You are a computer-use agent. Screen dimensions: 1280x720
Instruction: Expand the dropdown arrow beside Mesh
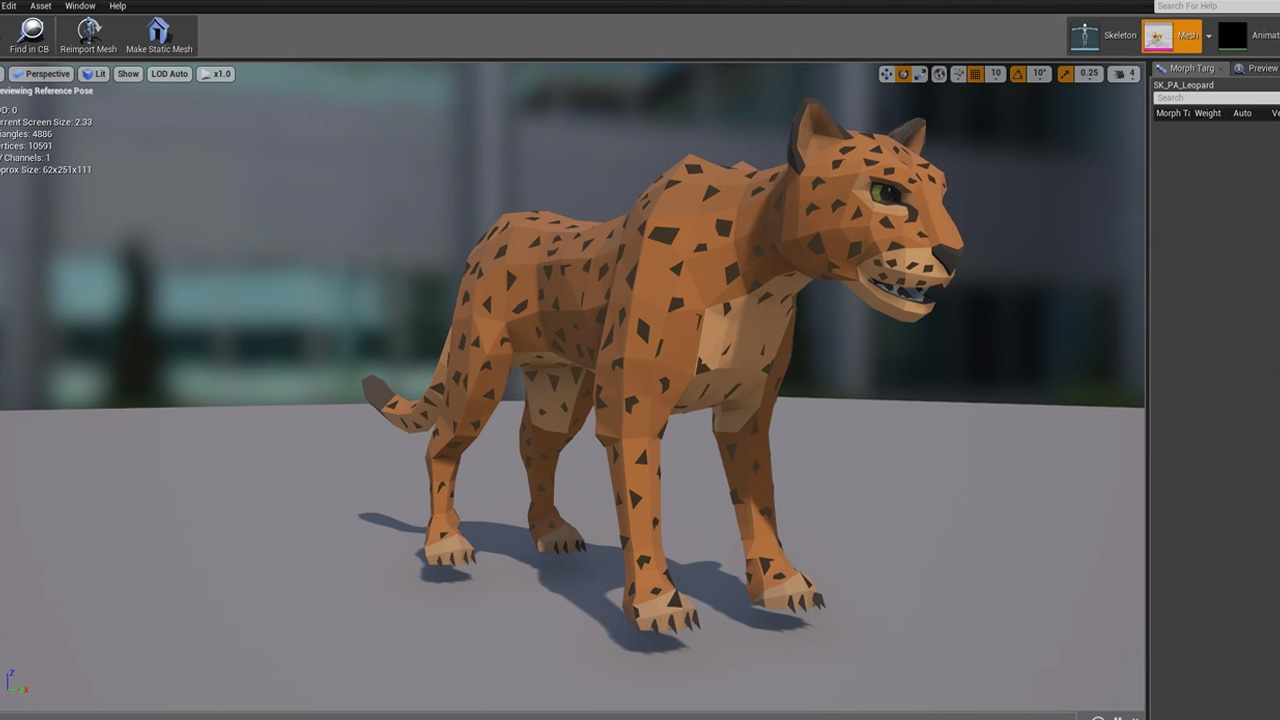point(1208,36)
